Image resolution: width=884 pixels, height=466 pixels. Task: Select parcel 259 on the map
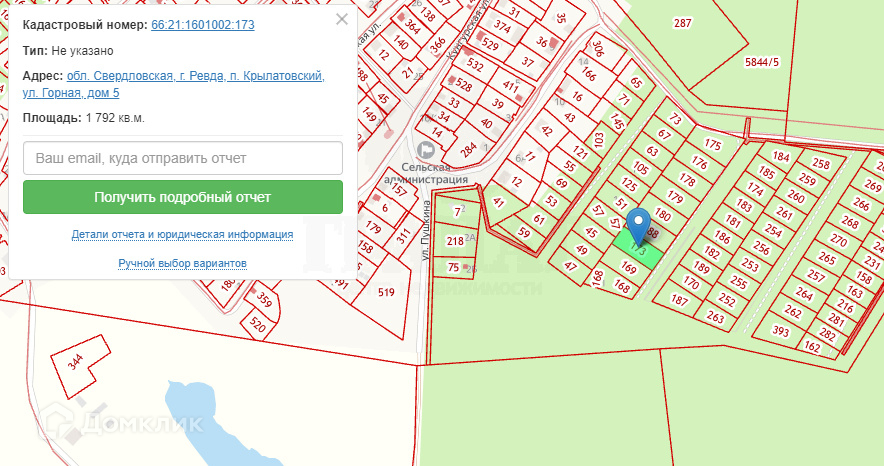(807, 180)
